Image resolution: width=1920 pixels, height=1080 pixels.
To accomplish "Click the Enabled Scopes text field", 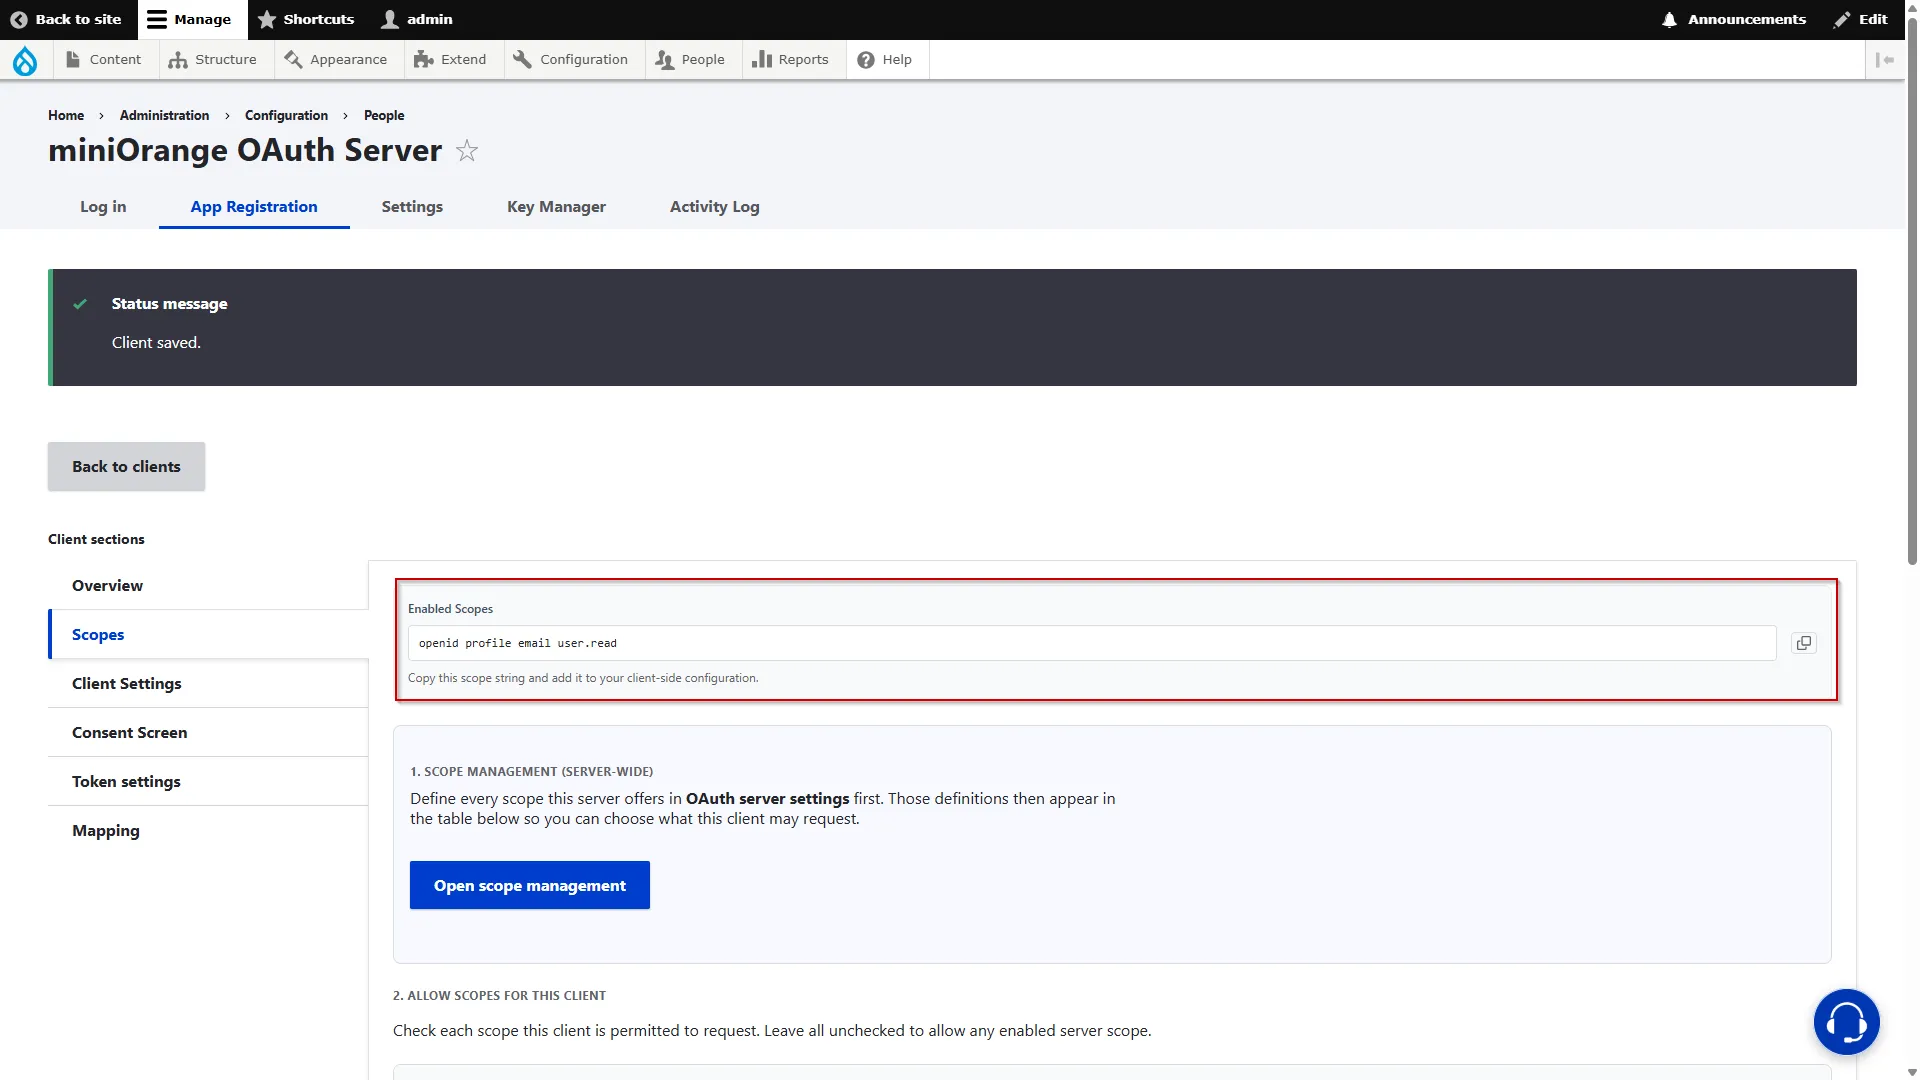I will [x=1092, y=643].
